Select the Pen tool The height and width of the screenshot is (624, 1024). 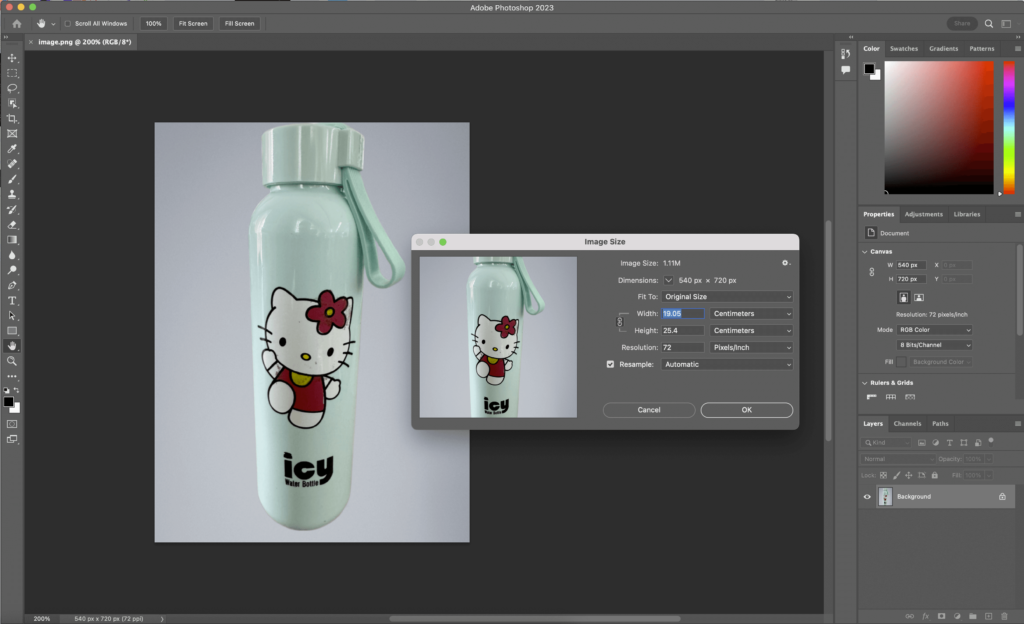click(12, 285)
